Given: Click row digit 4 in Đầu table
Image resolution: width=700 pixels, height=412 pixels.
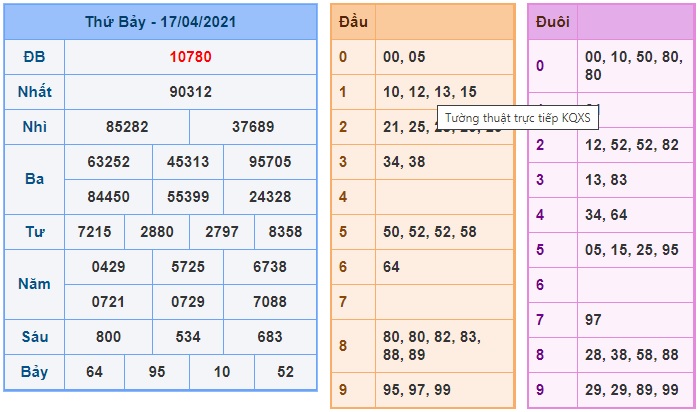Looking at the screenshot, I should pyautogui.click(x=343, y=197).
